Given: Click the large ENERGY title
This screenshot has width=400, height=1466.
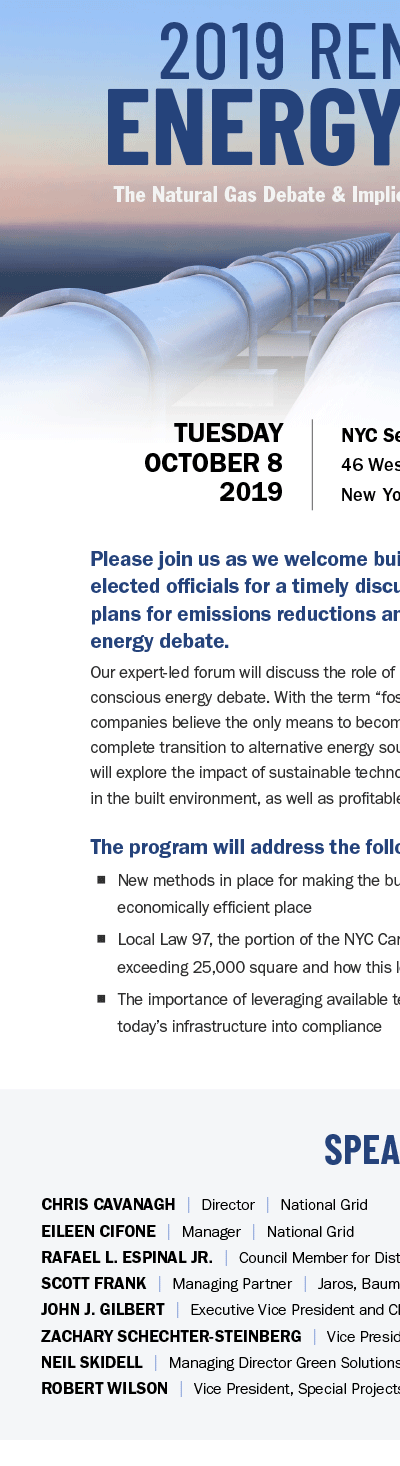Looking at the screenshot, I should (253, 132).
